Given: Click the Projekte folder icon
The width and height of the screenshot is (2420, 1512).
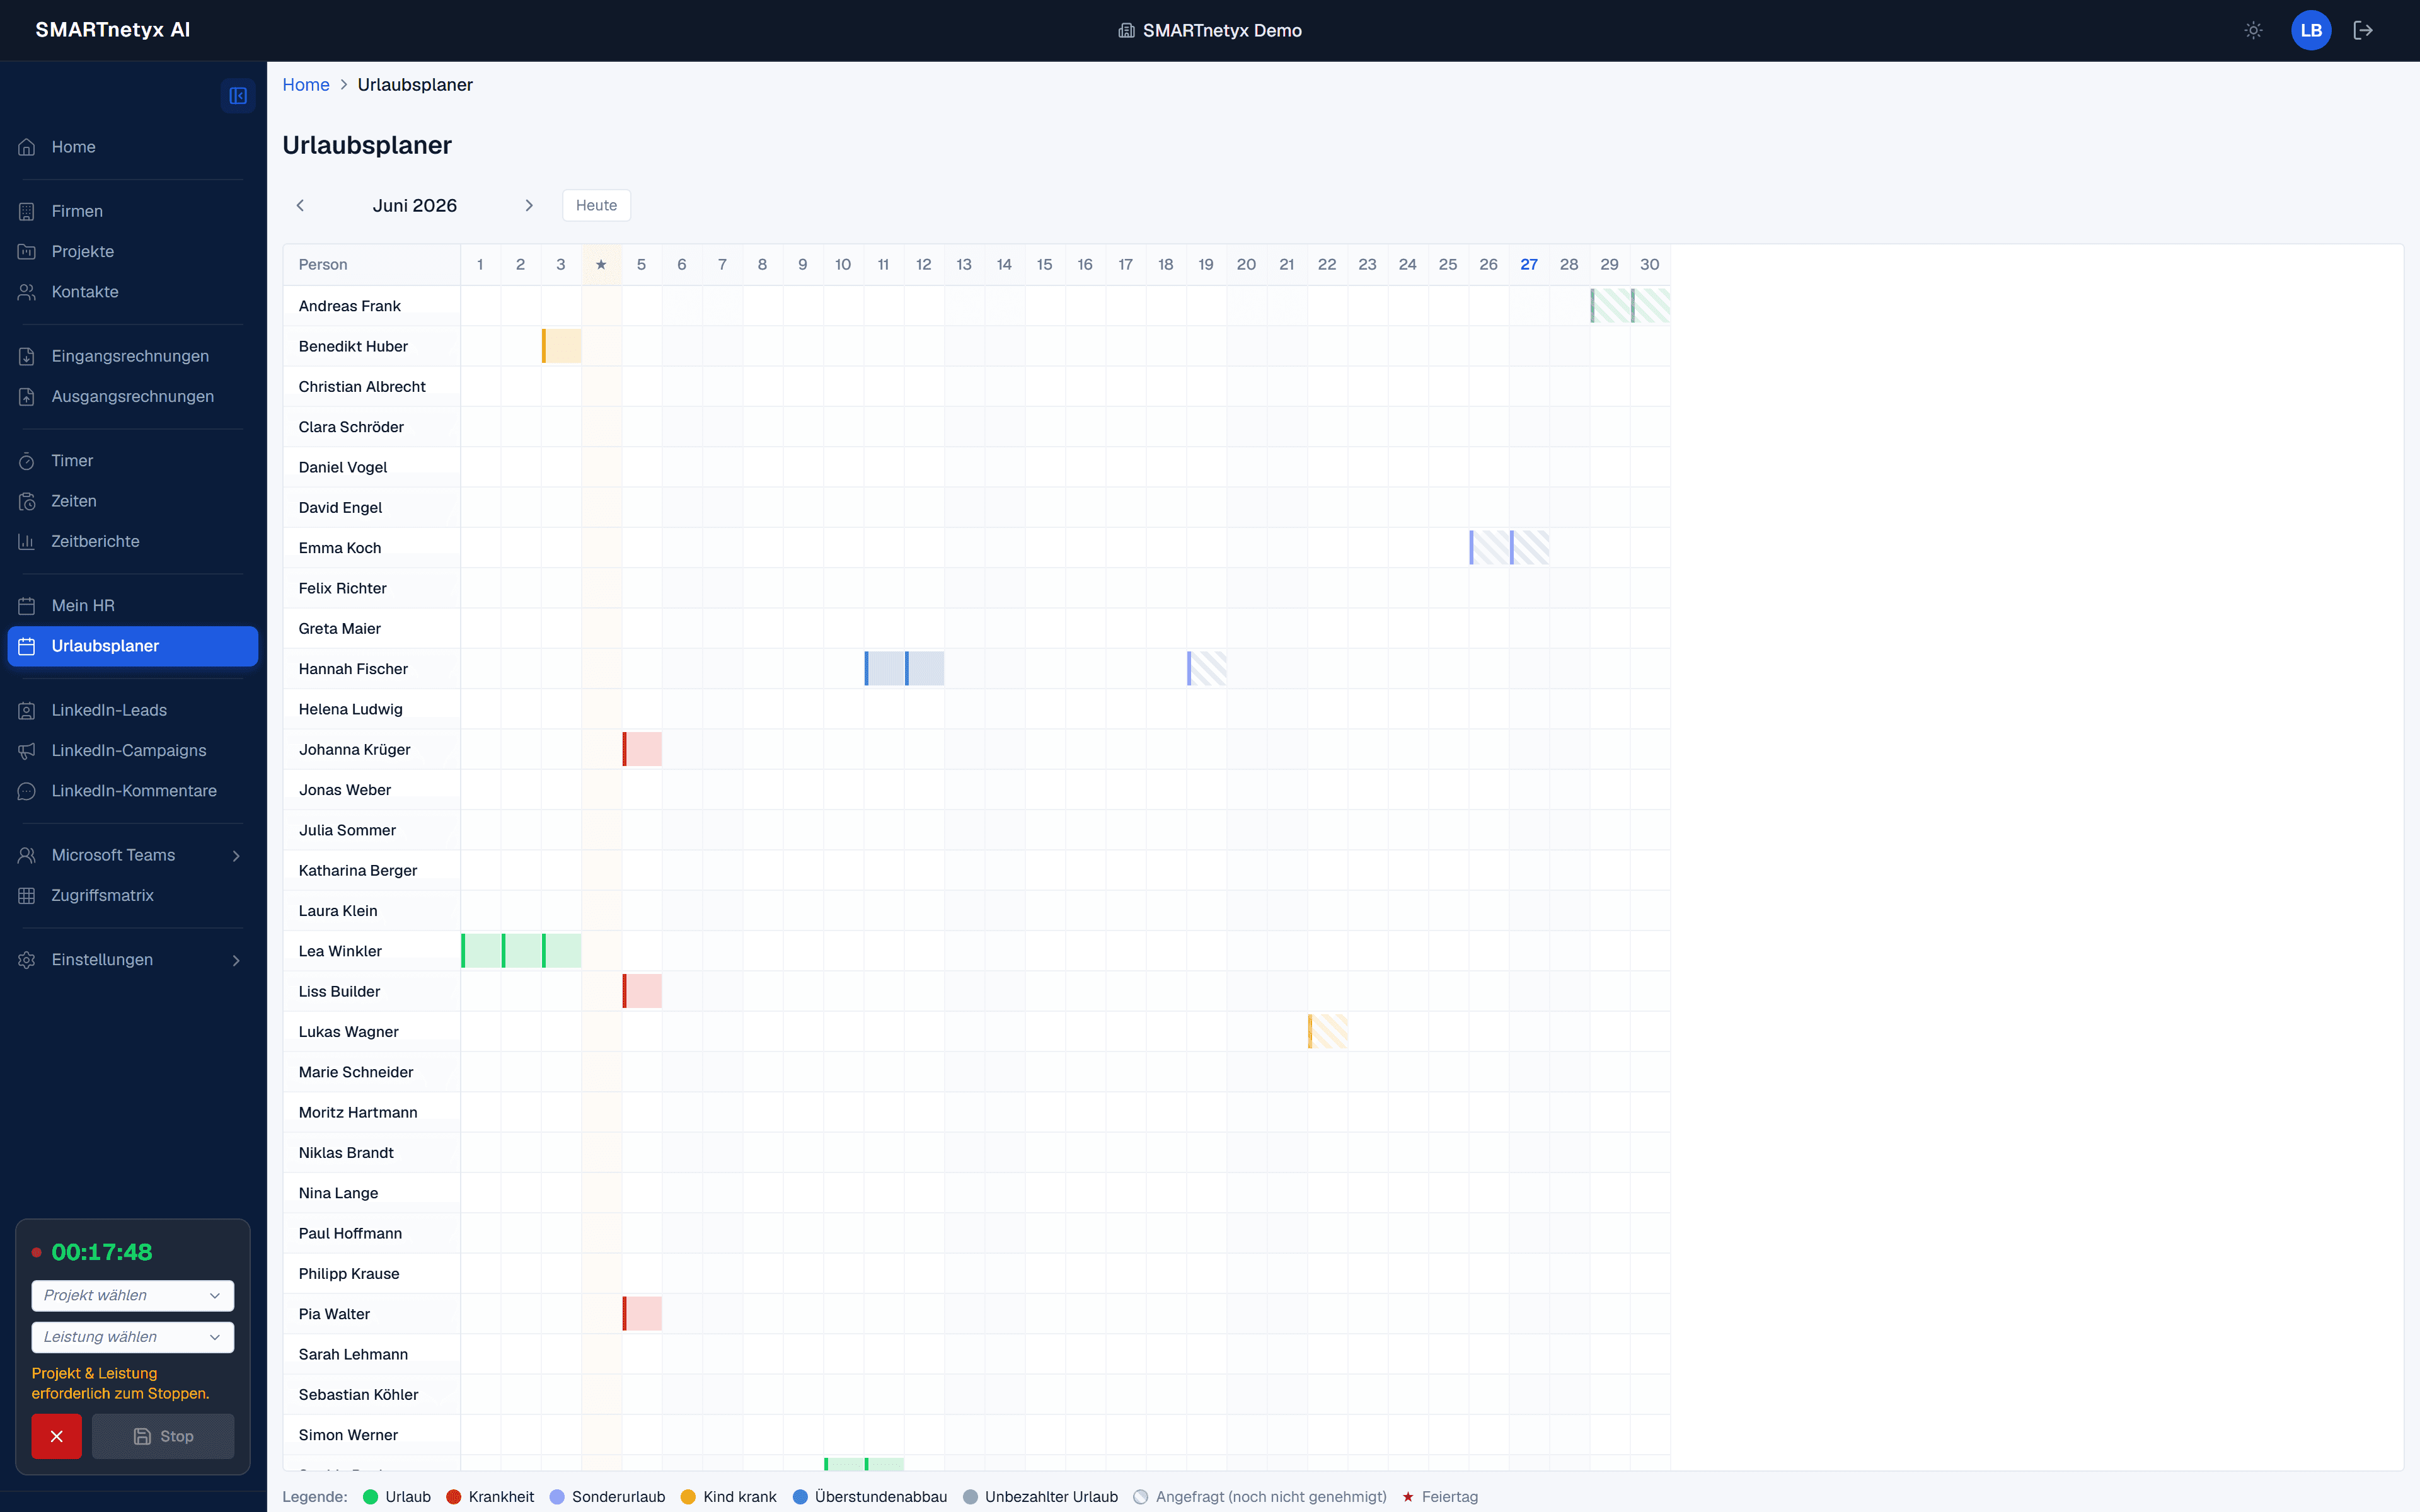Looking at the screenshot, I should (27, 252).
